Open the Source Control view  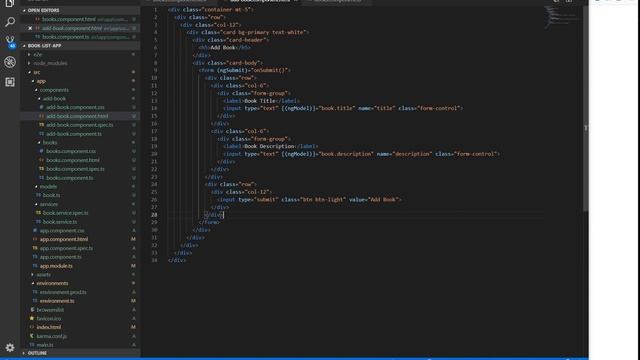pos(10,41)
